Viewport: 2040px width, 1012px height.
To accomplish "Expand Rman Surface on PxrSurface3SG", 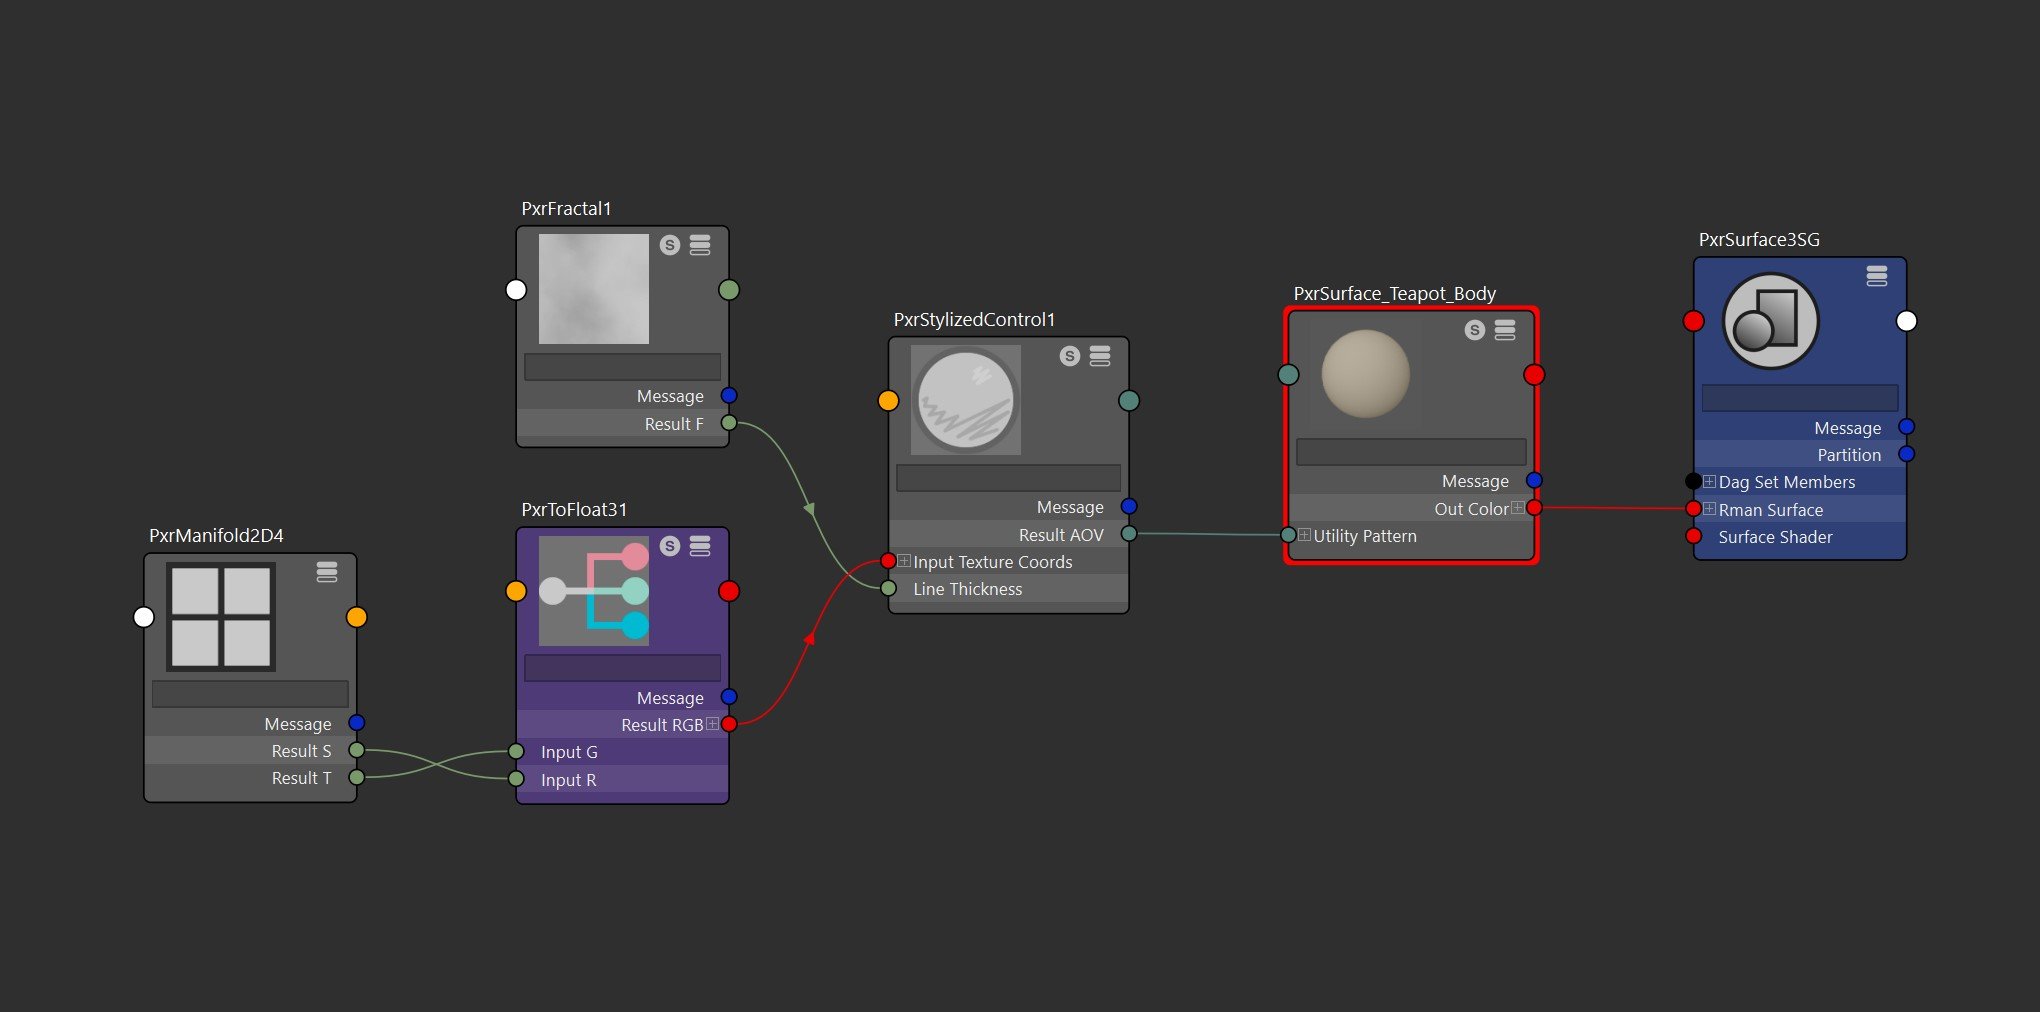I will point(1710,509).
